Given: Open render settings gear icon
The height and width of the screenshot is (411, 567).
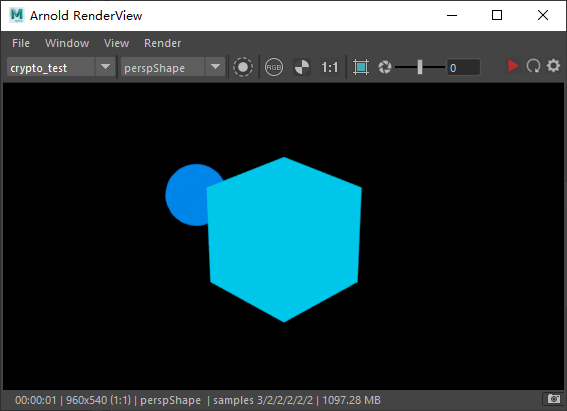Looking at the screenshot, I should (x=553, y=66).
